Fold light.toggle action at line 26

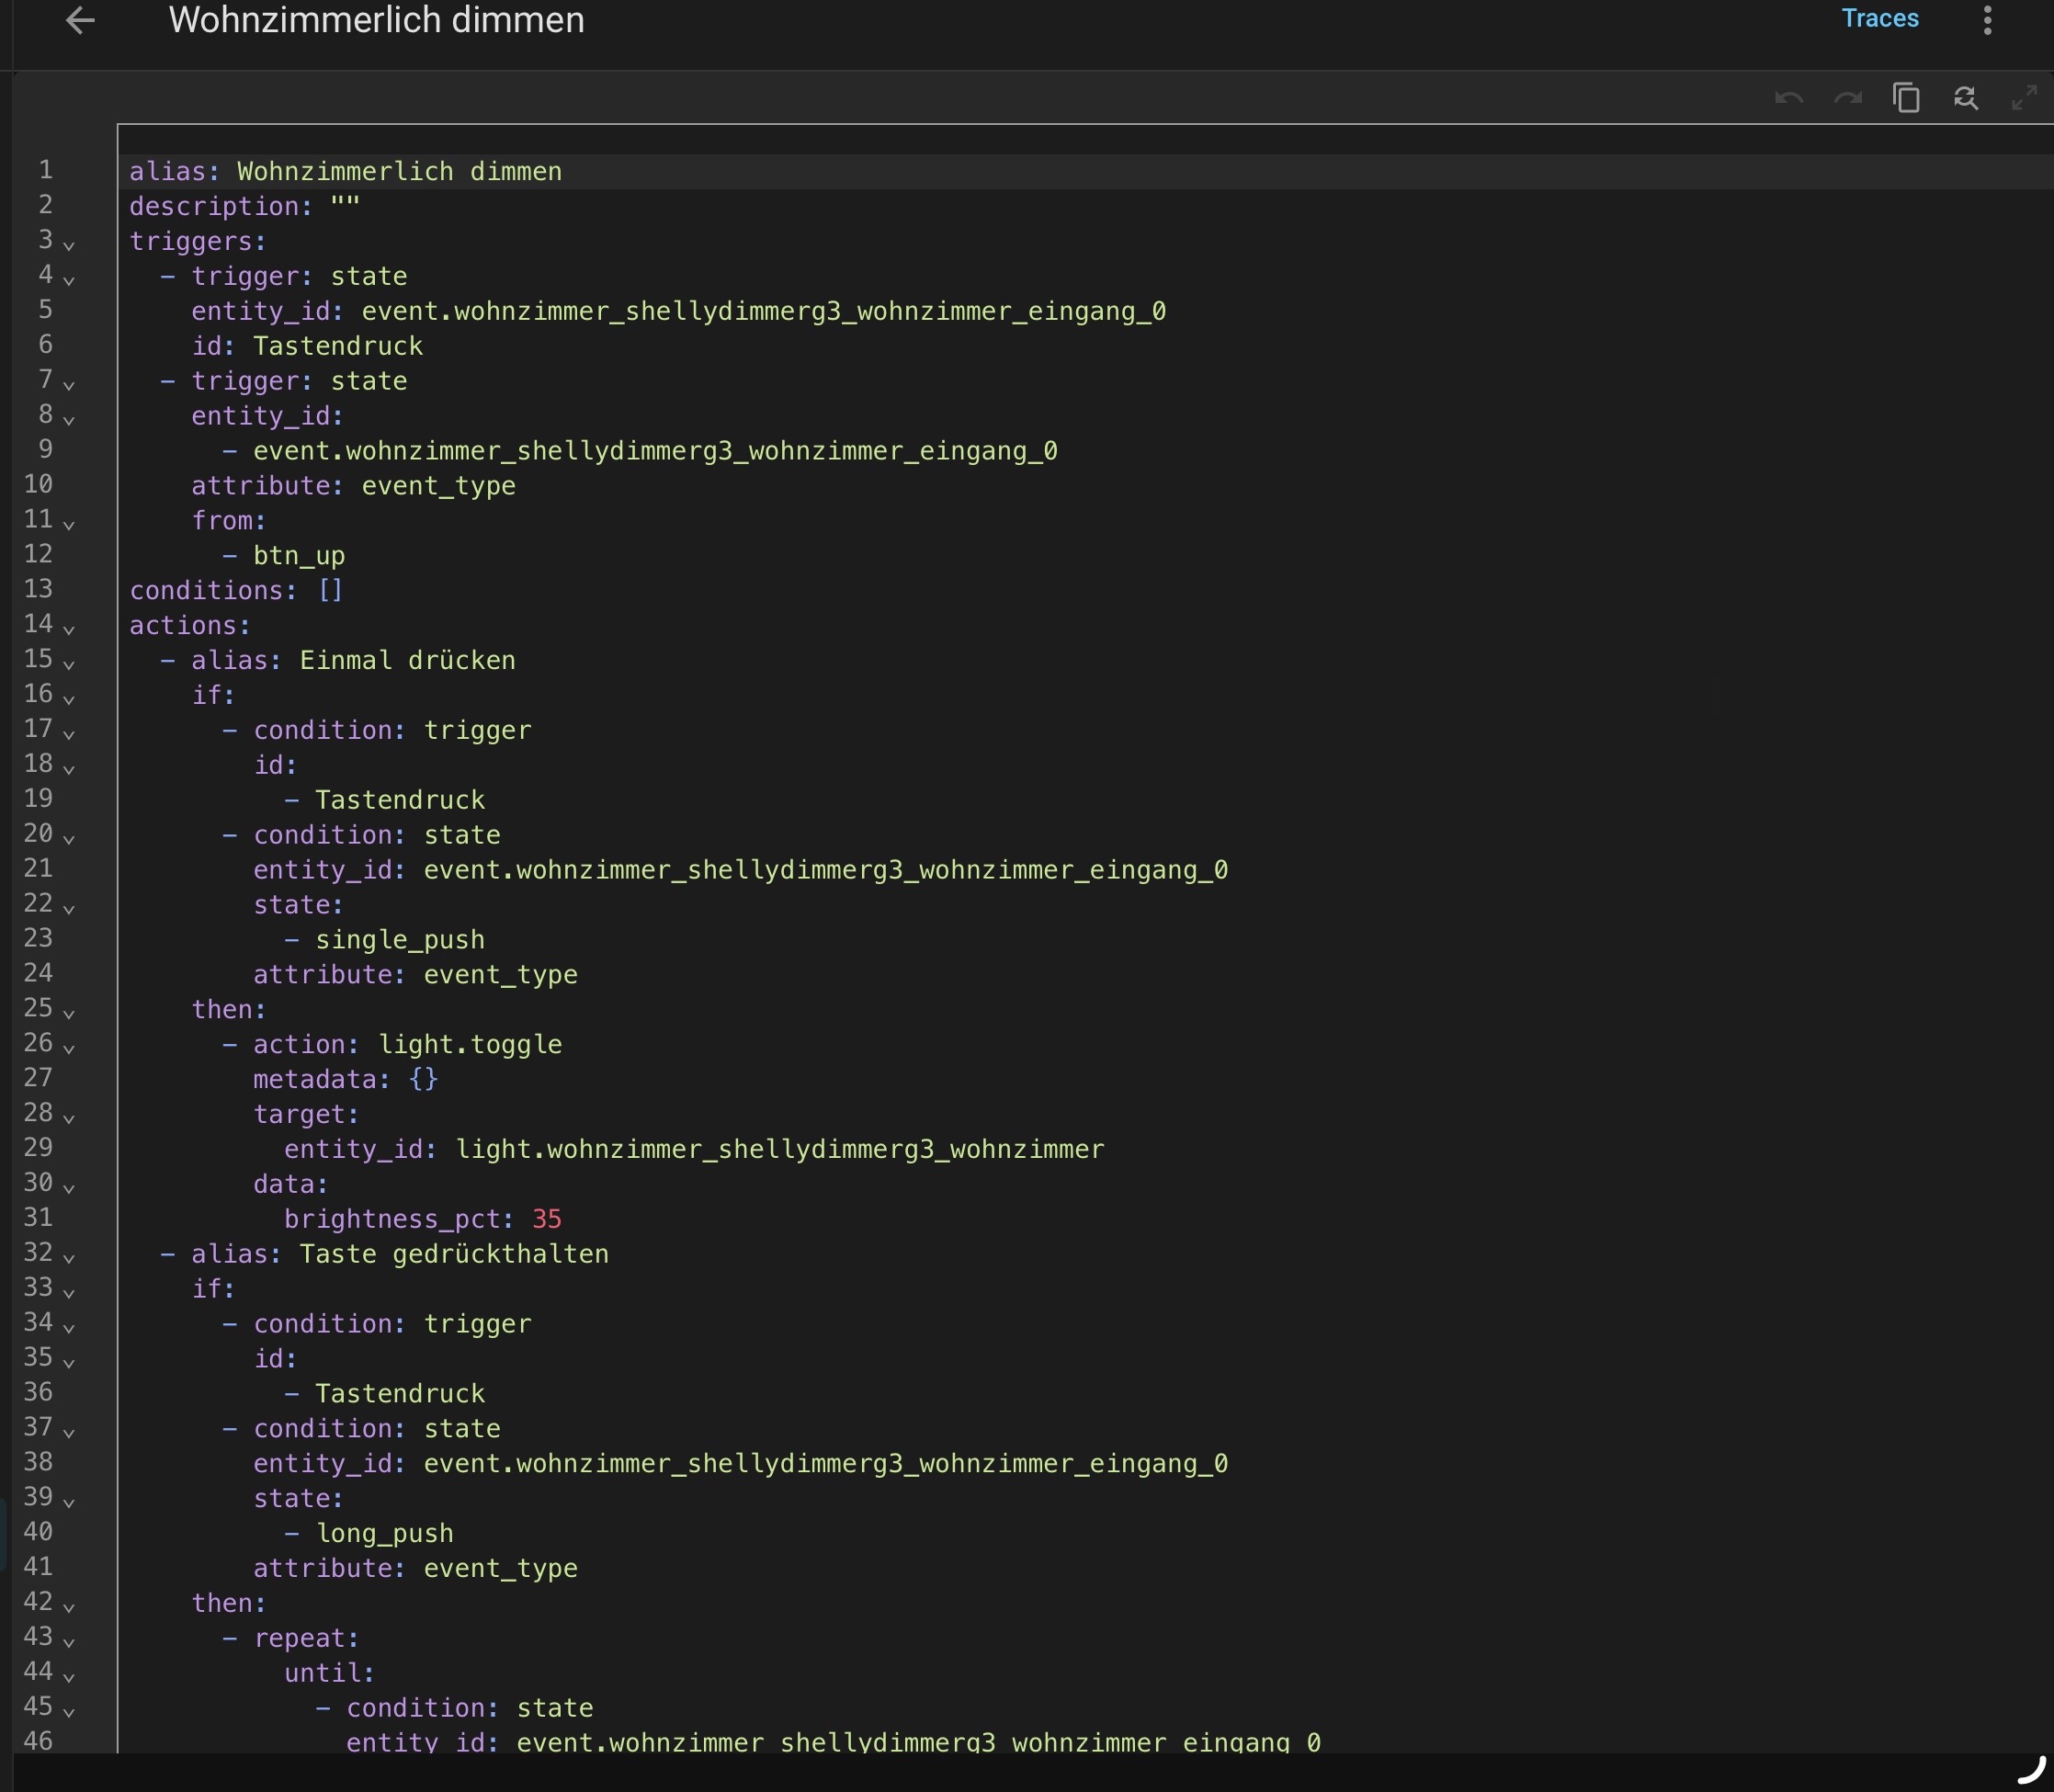coord(69,1047)
